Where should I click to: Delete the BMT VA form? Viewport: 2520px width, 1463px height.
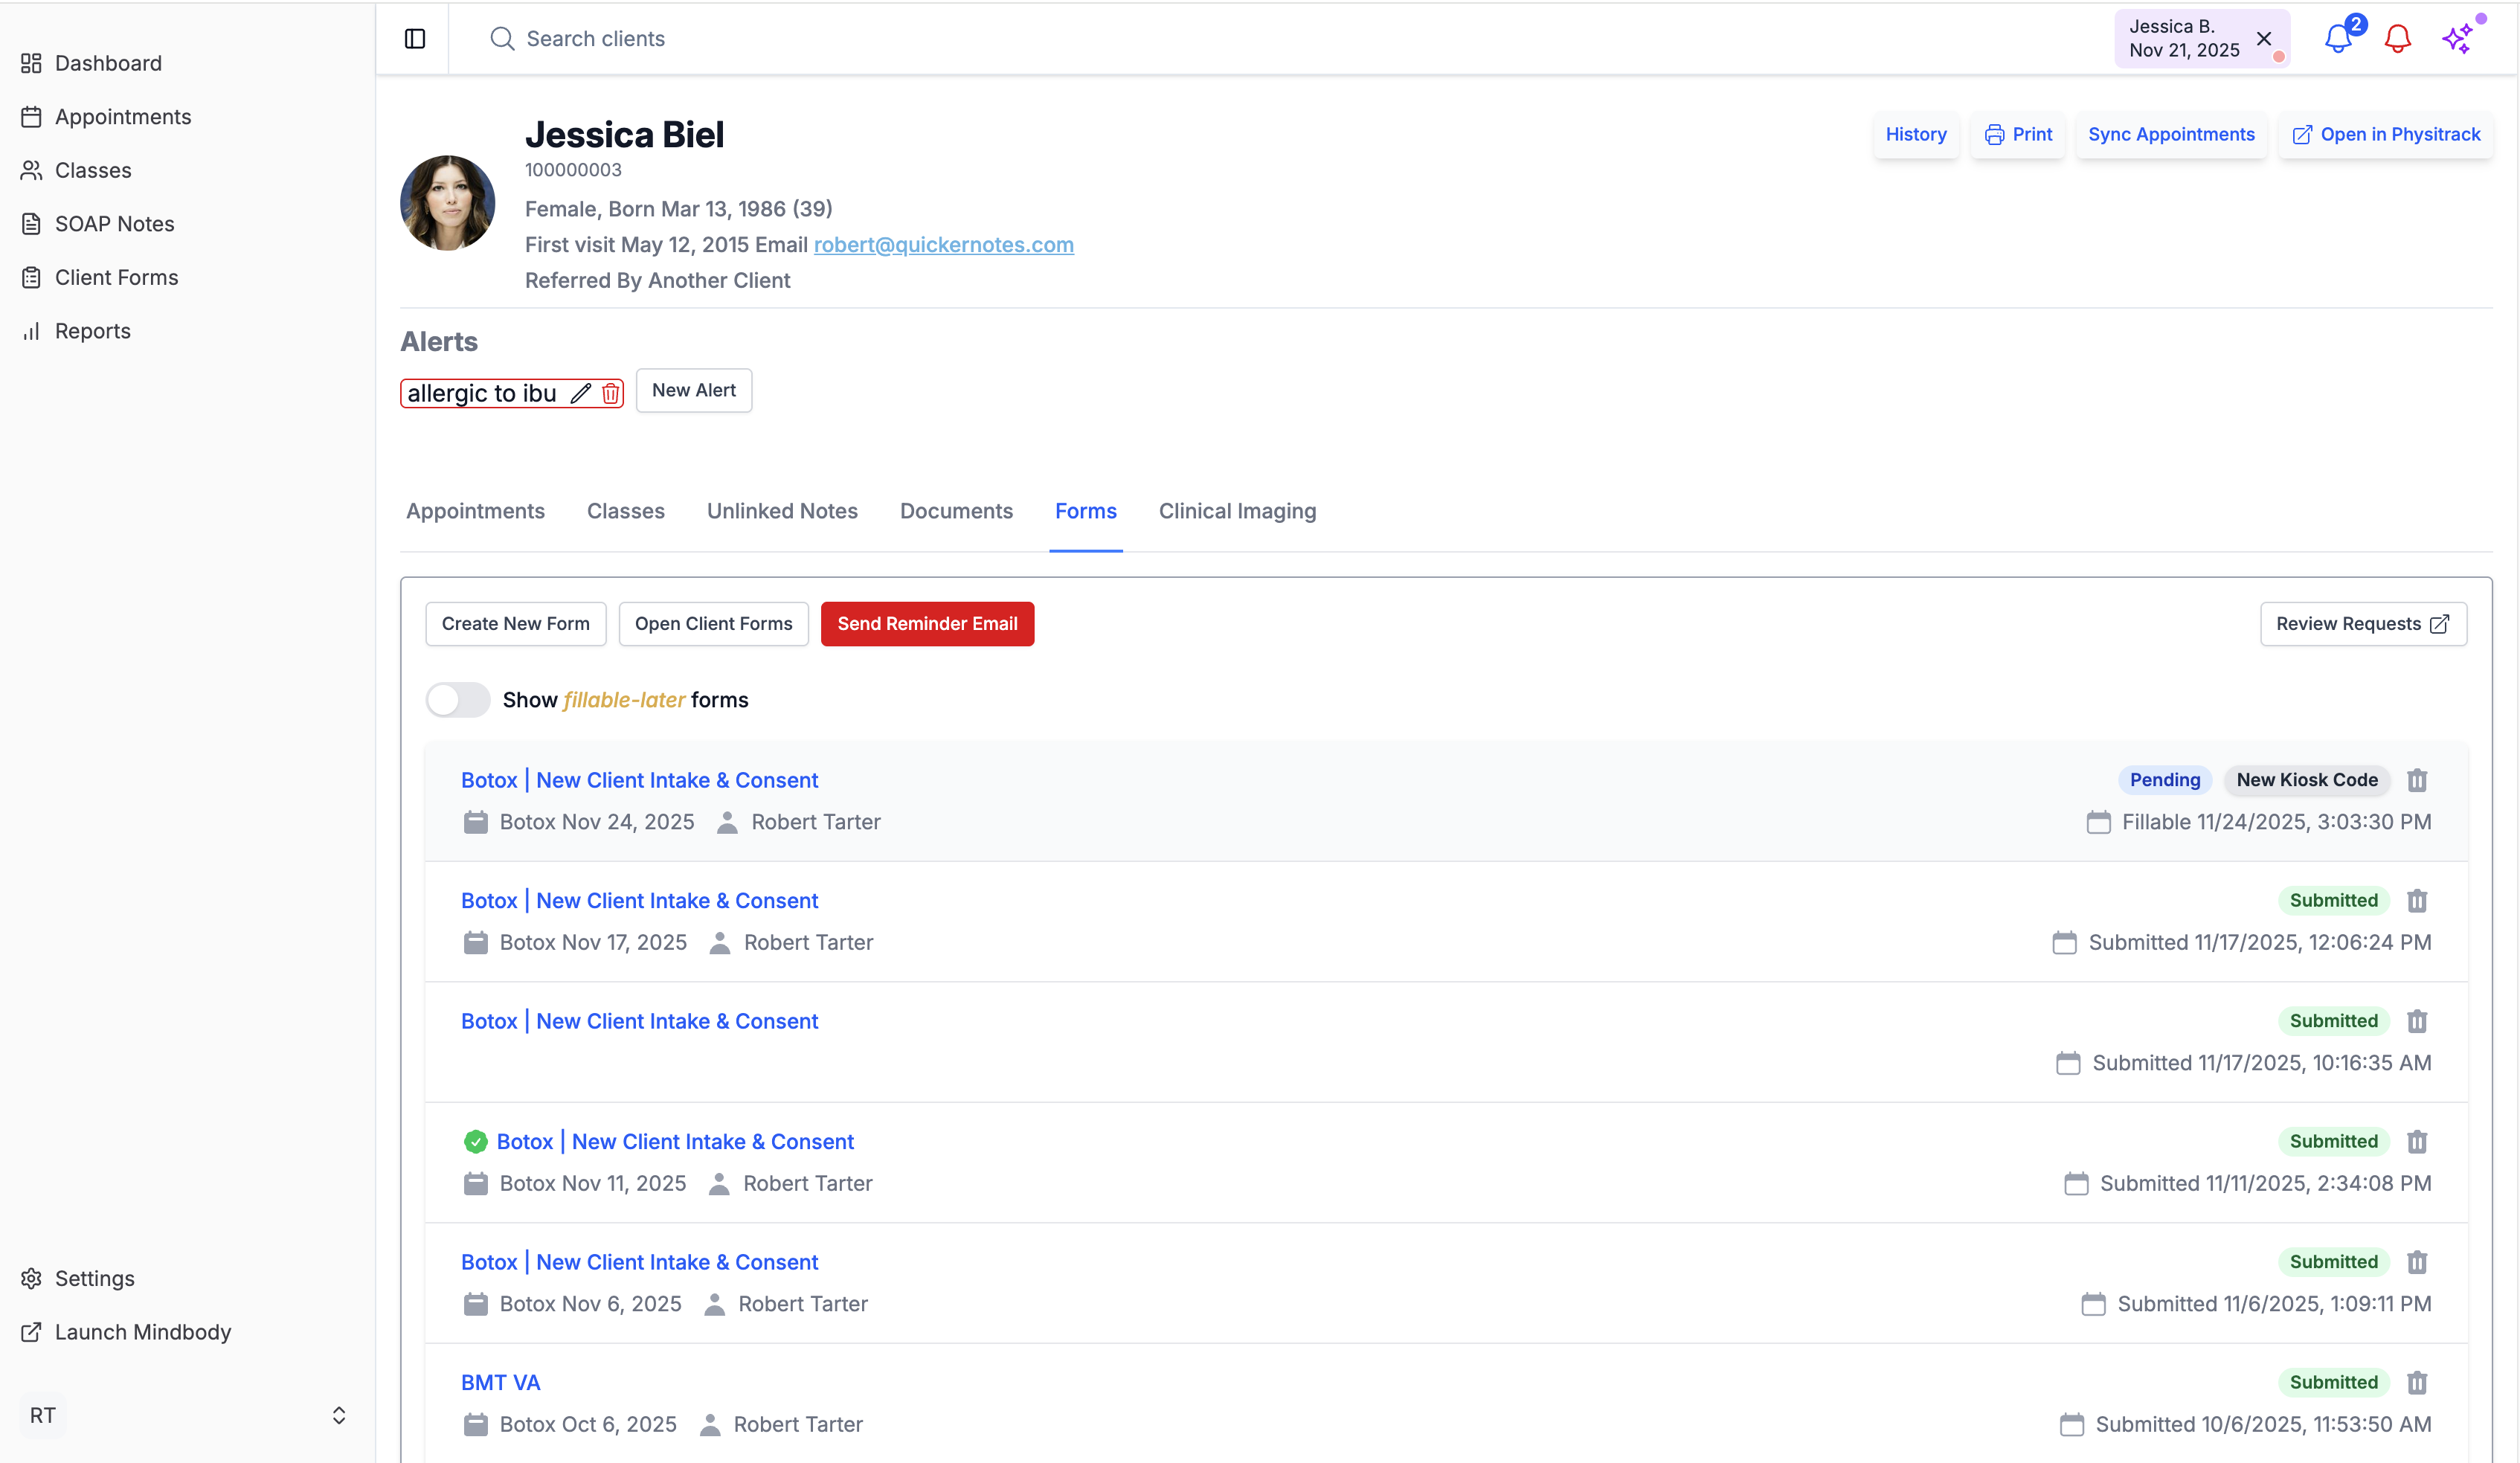pos(2417,1382)
